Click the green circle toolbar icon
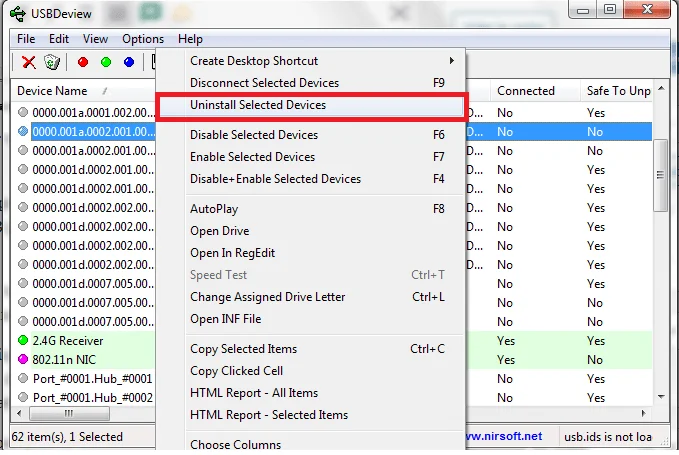The height and width of the screenshot is (455, 679). tap(106, 62)
